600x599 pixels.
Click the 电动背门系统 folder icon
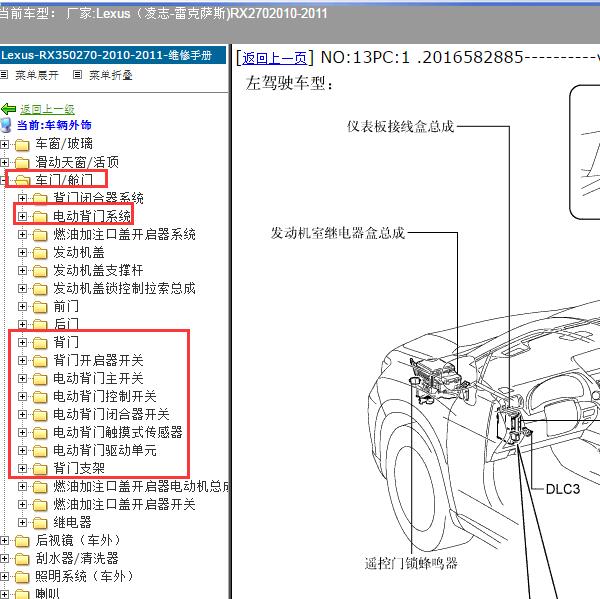coord(40,217)
